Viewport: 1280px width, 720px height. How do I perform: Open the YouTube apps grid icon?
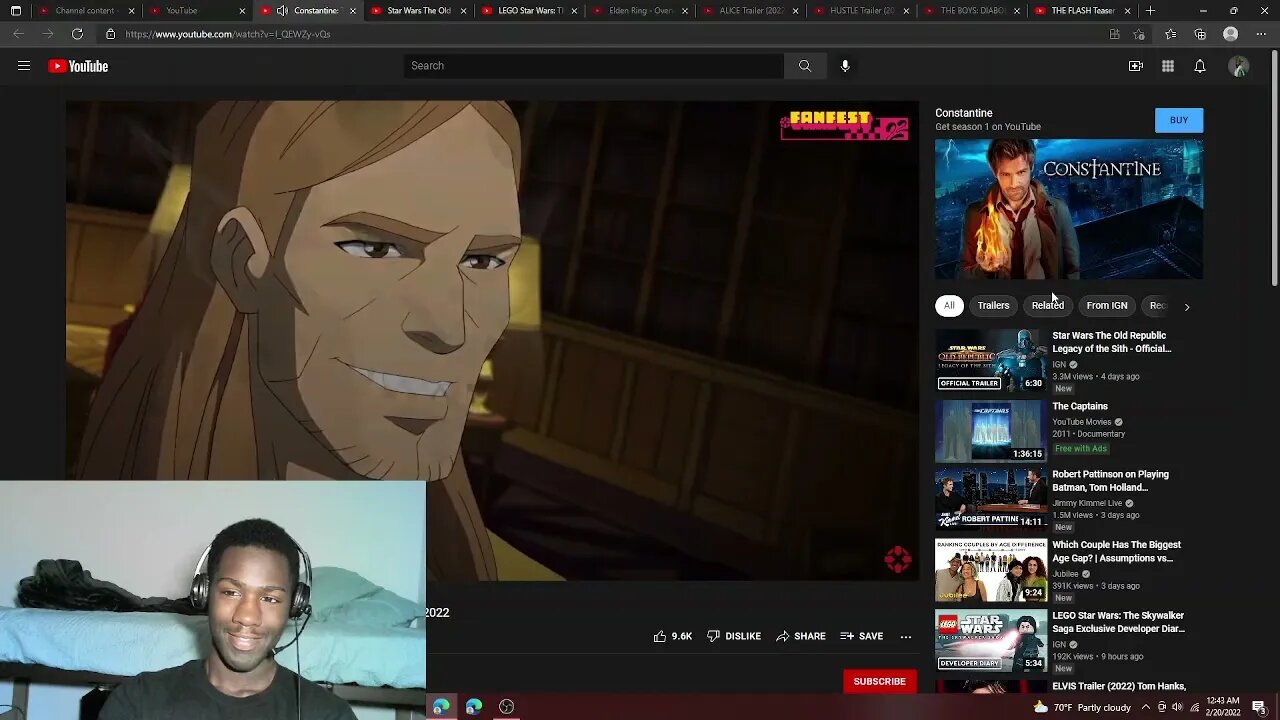click(1168, 66)
